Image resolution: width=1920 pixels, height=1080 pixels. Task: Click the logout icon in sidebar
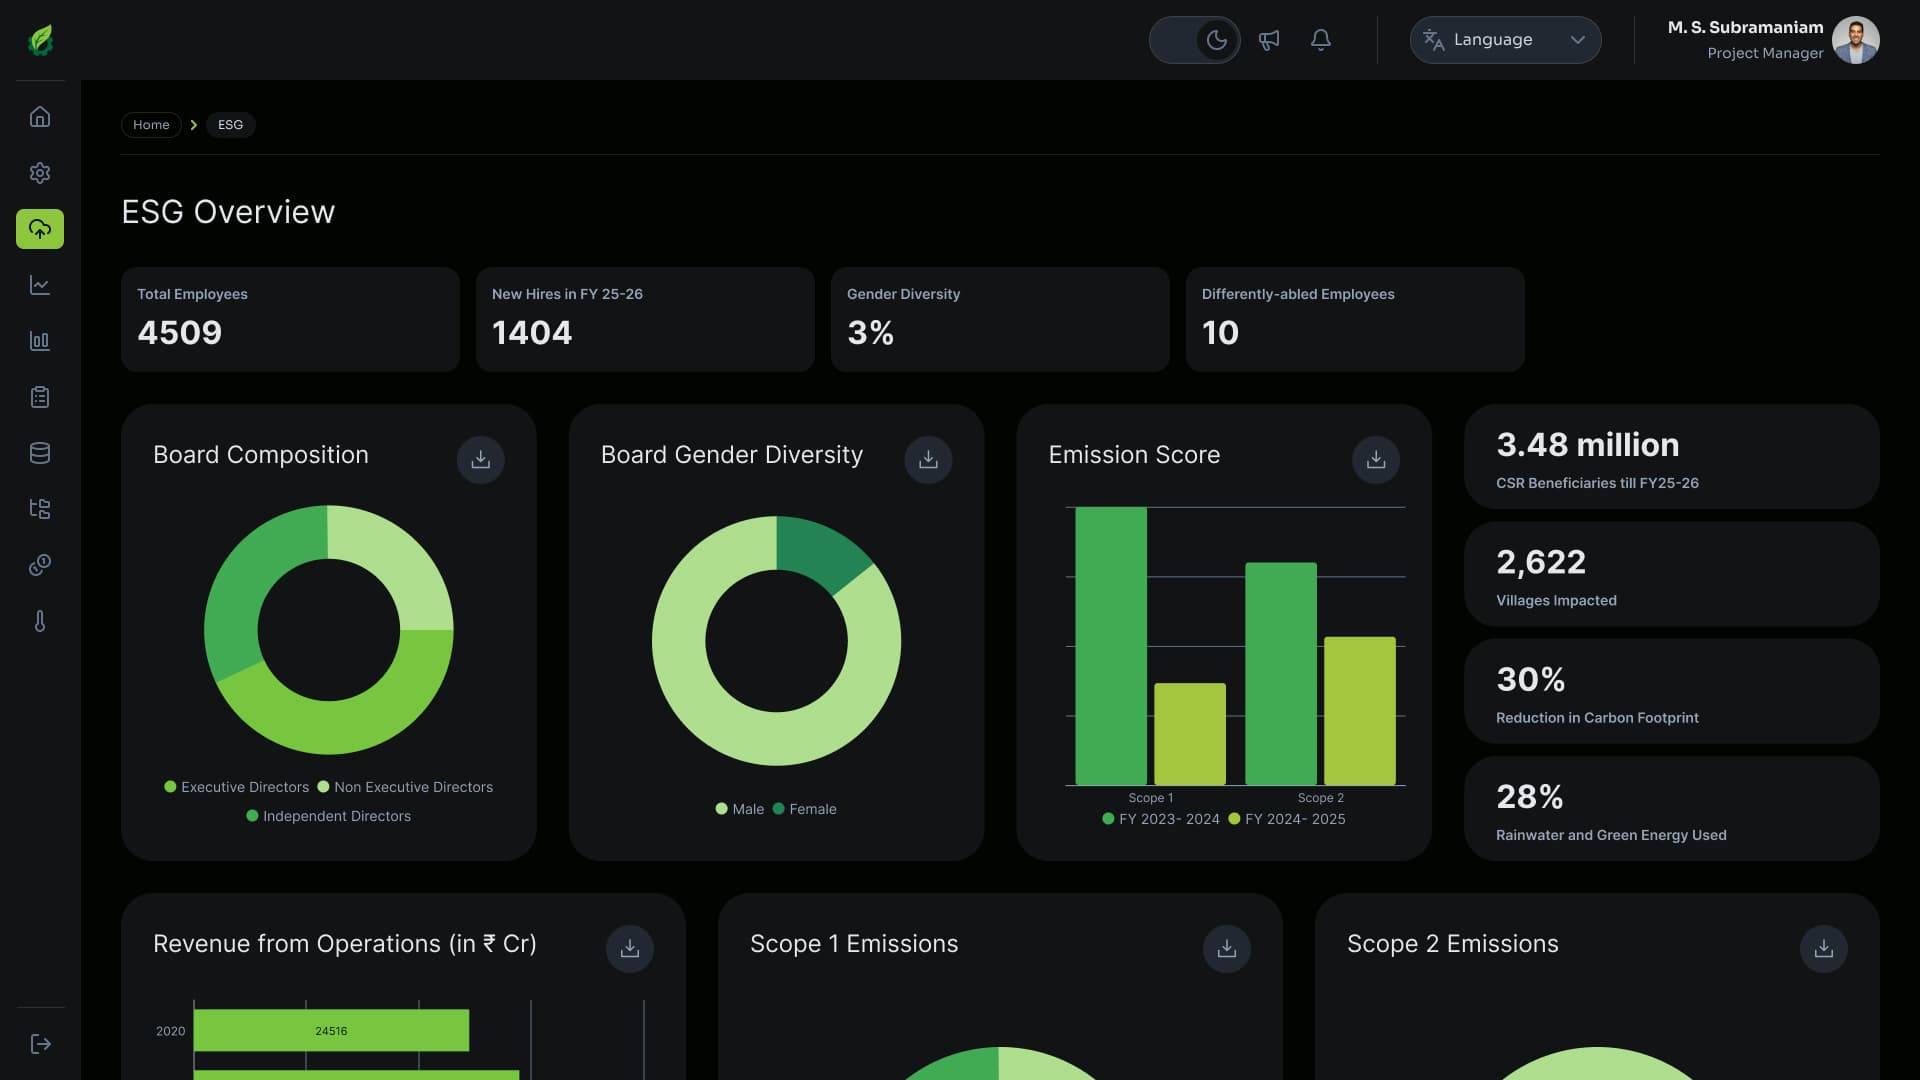coord(40,1044)
